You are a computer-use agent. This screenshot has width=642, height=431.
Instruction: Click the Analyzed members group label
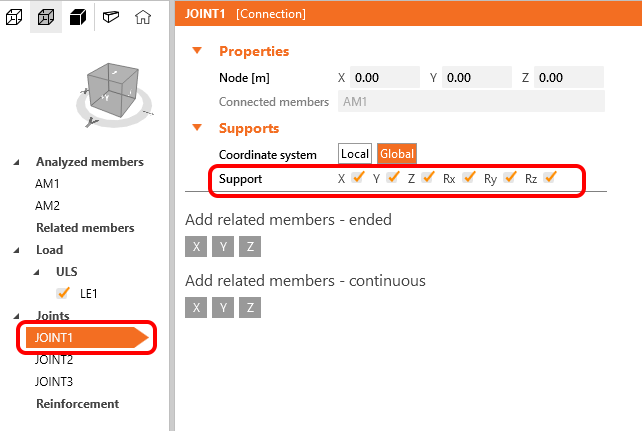[90, 162]
